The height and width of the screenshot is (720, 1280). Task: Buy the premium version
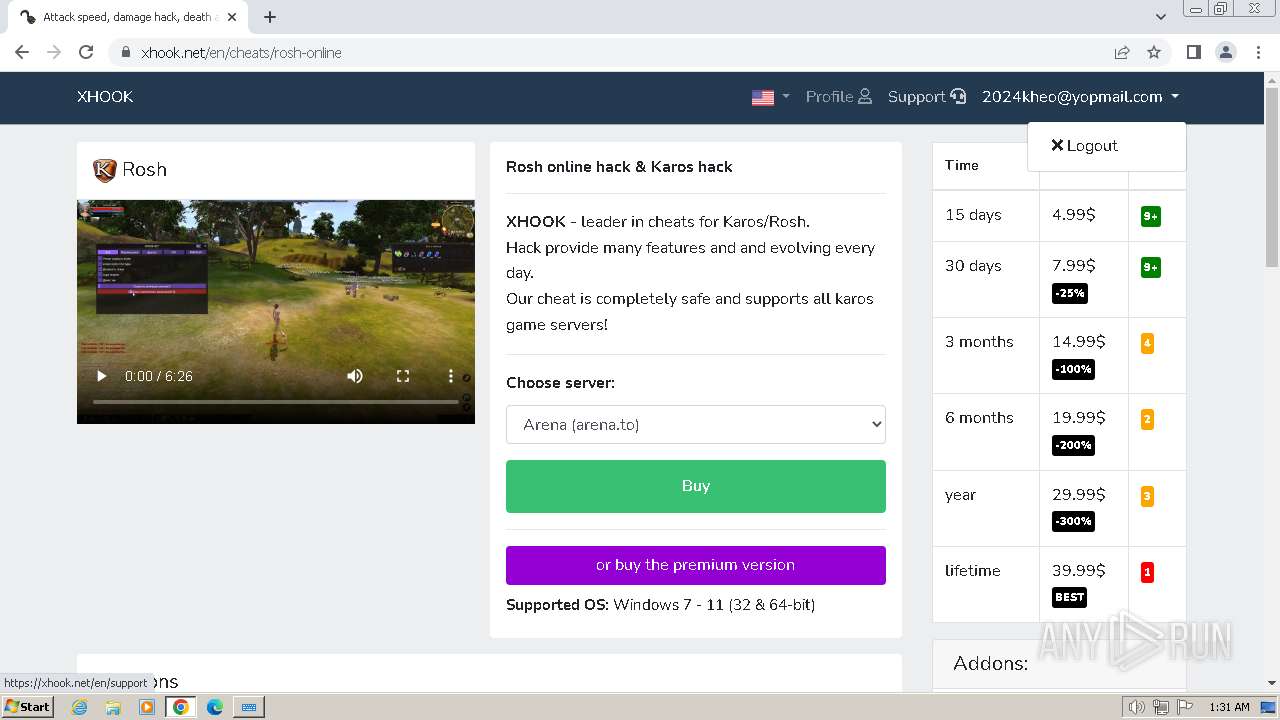[x=696, y=565]
